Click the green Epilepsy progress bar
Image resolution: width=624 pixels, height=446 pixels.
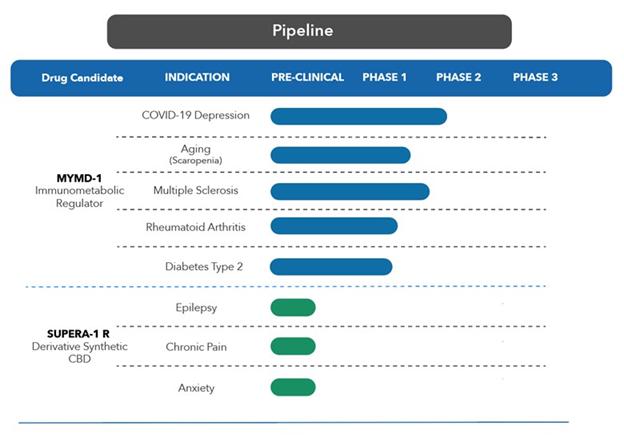(292, 307)
